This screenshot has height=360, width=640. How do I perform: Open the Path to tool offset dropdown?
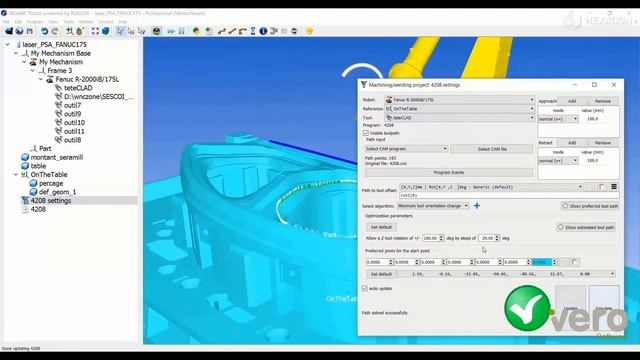(x=491, y=187)
